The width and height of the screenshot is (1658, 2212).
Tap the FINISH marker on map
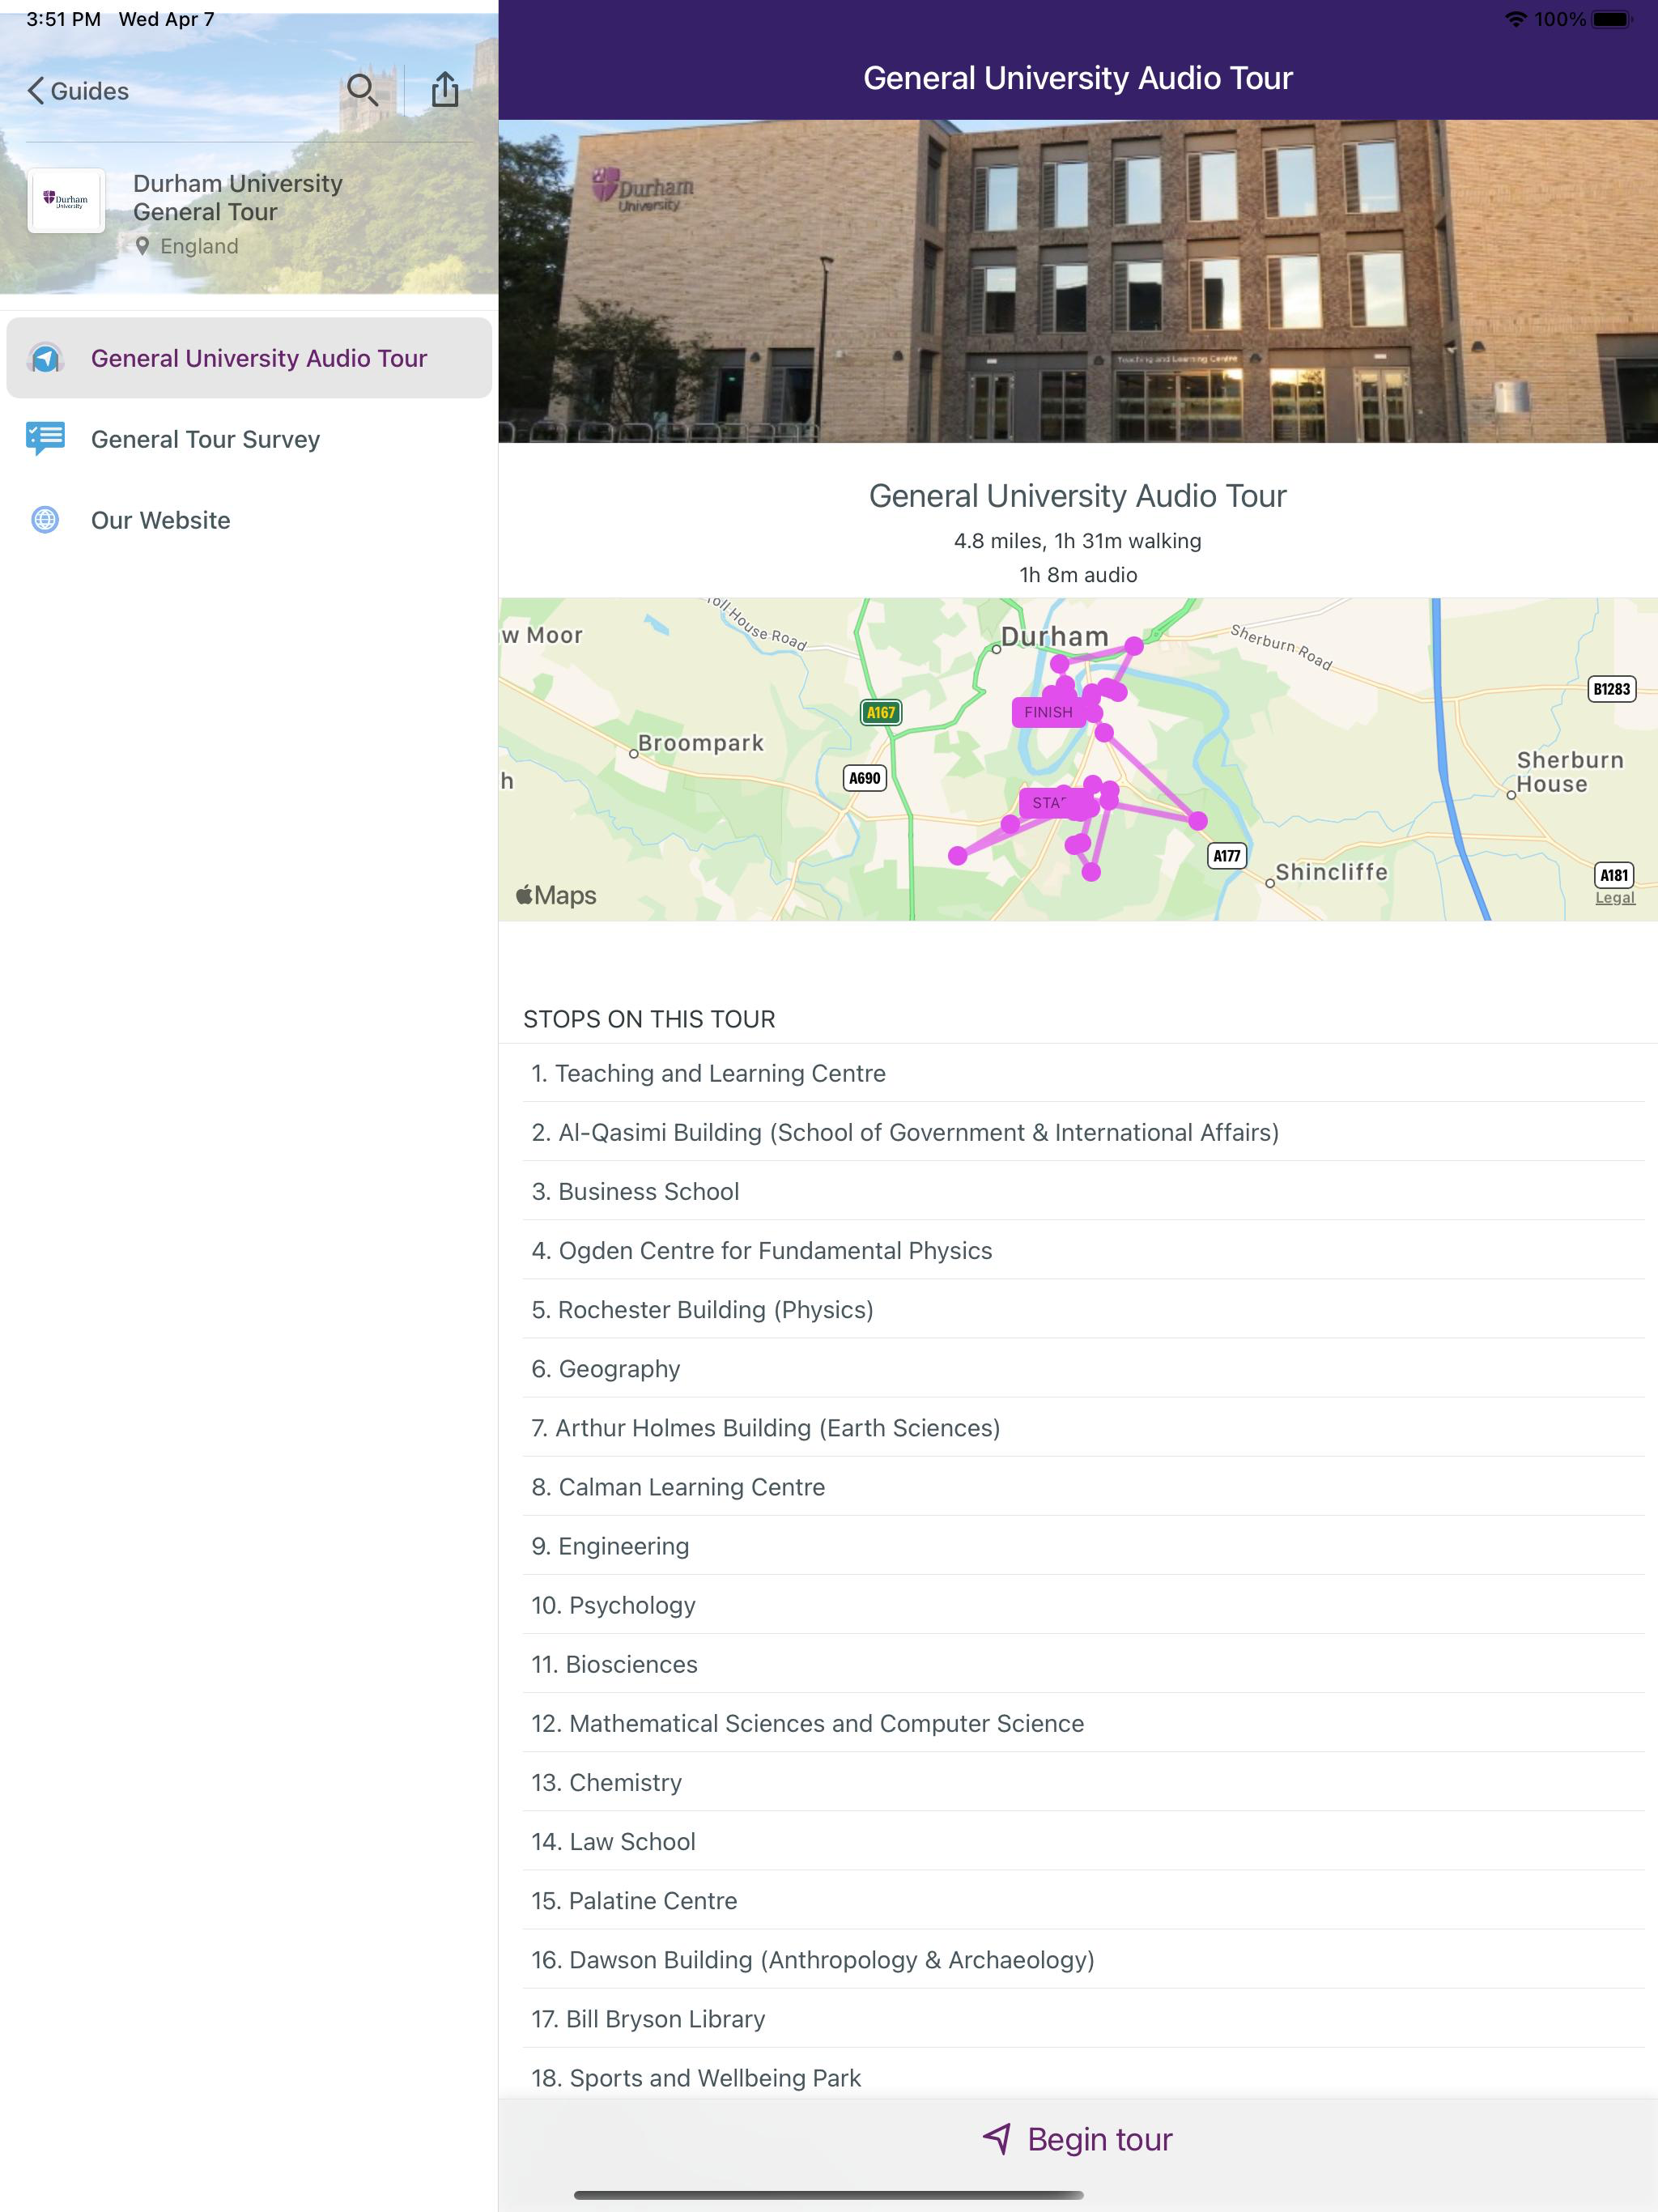coord(1048,712)
